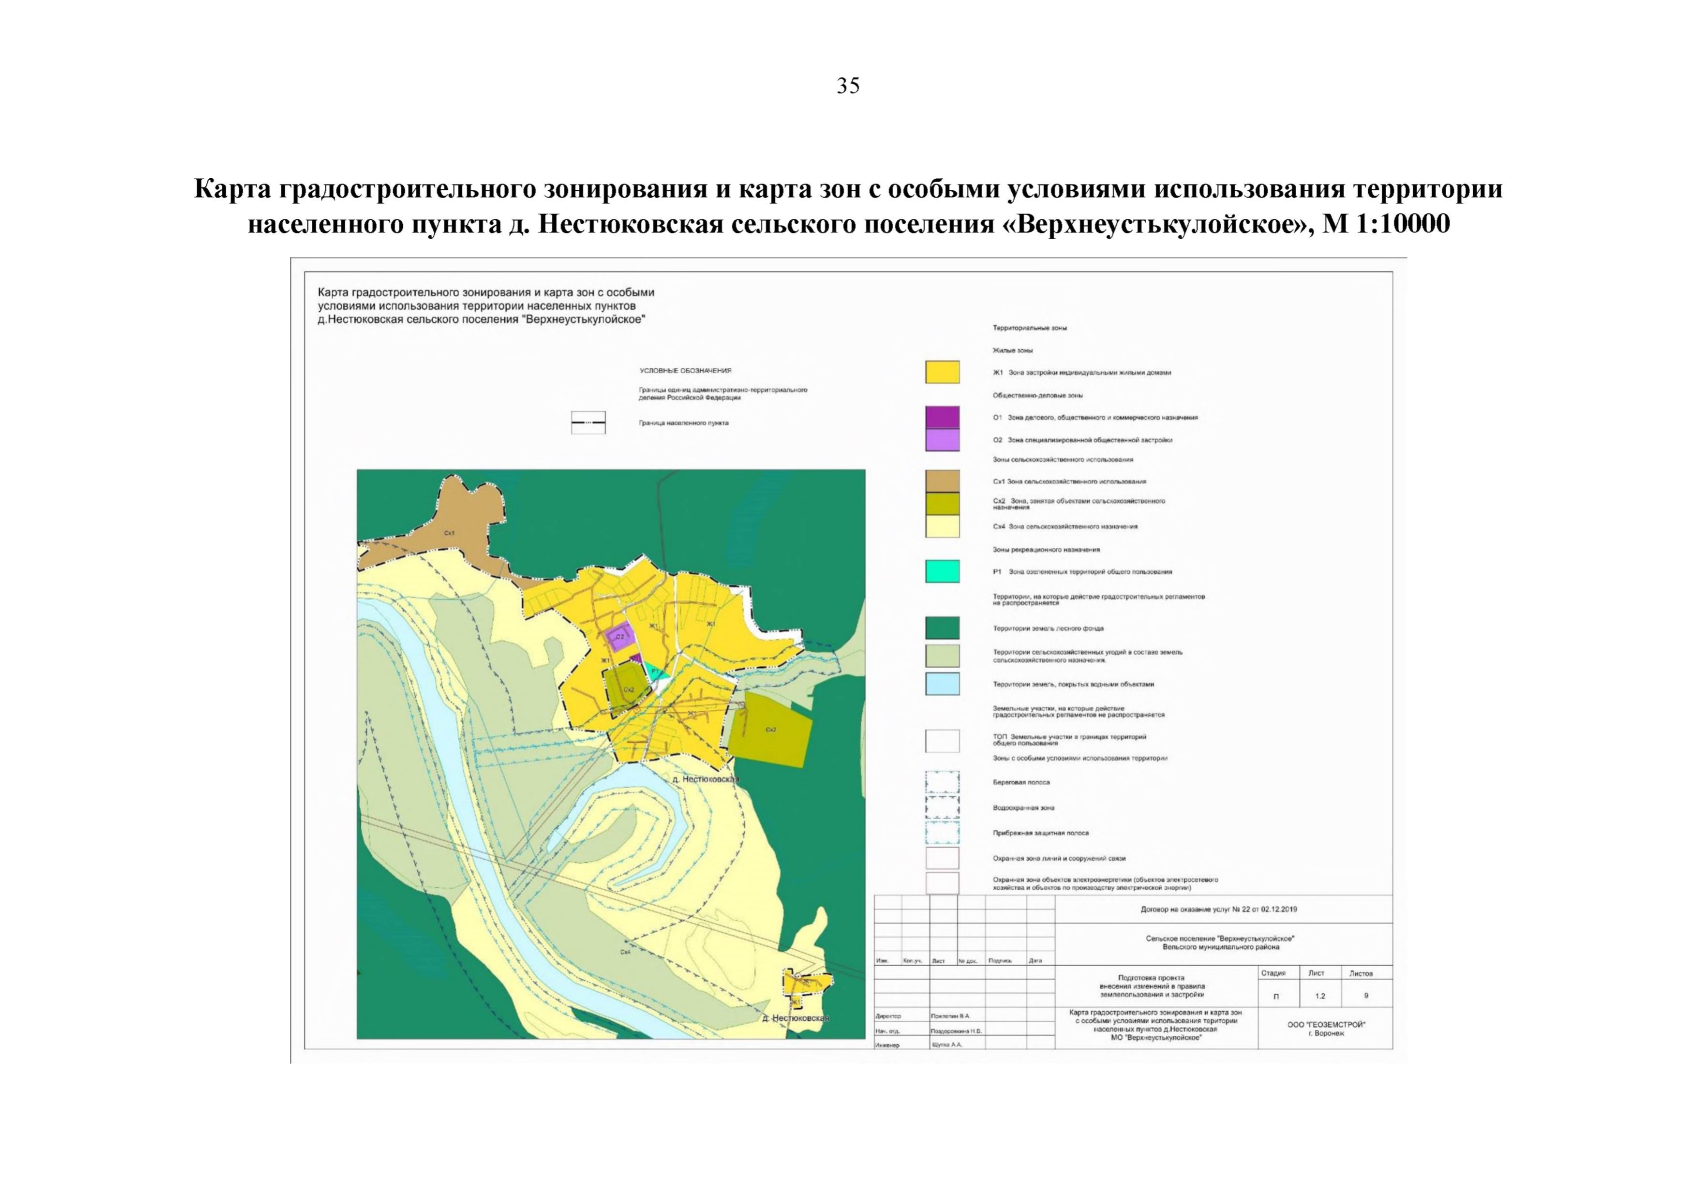The height and width of the screenshot is (1200, 1697).
Task: Select the ТОП Земельные участки label text
Action: (1069, 740)
